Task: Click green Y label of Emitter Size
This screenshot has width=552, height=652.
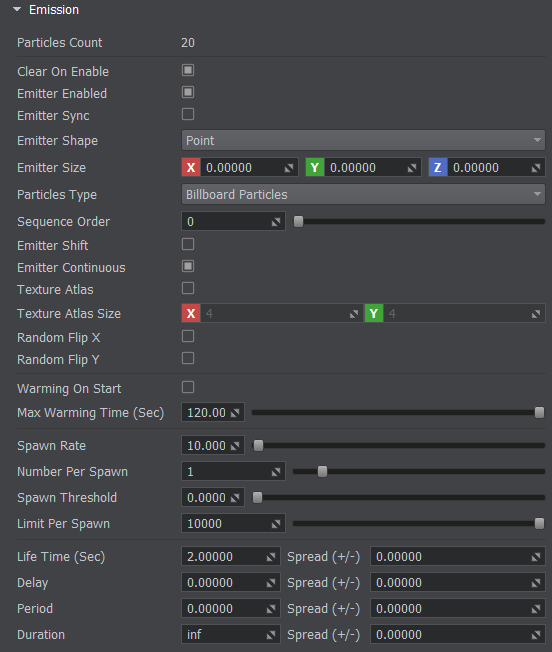Action: tap(315, 168)
